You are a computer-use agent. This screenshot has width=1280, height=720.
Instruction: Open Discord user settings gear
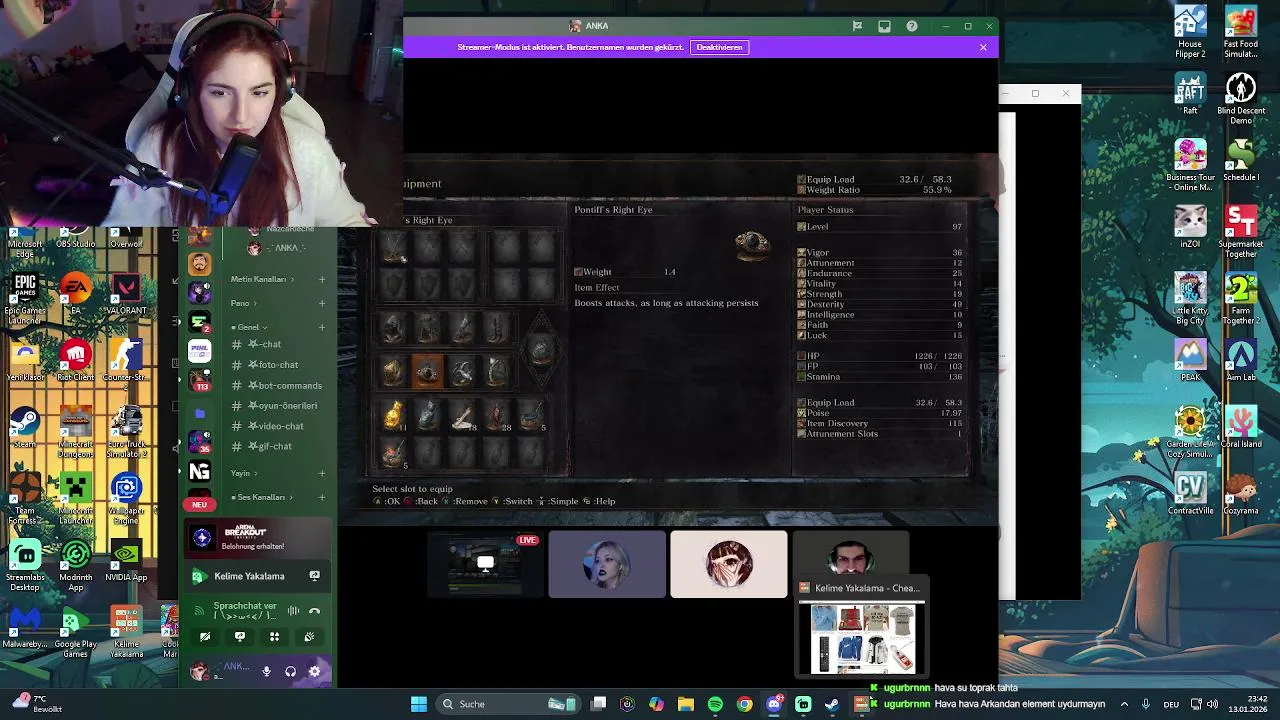314,672
